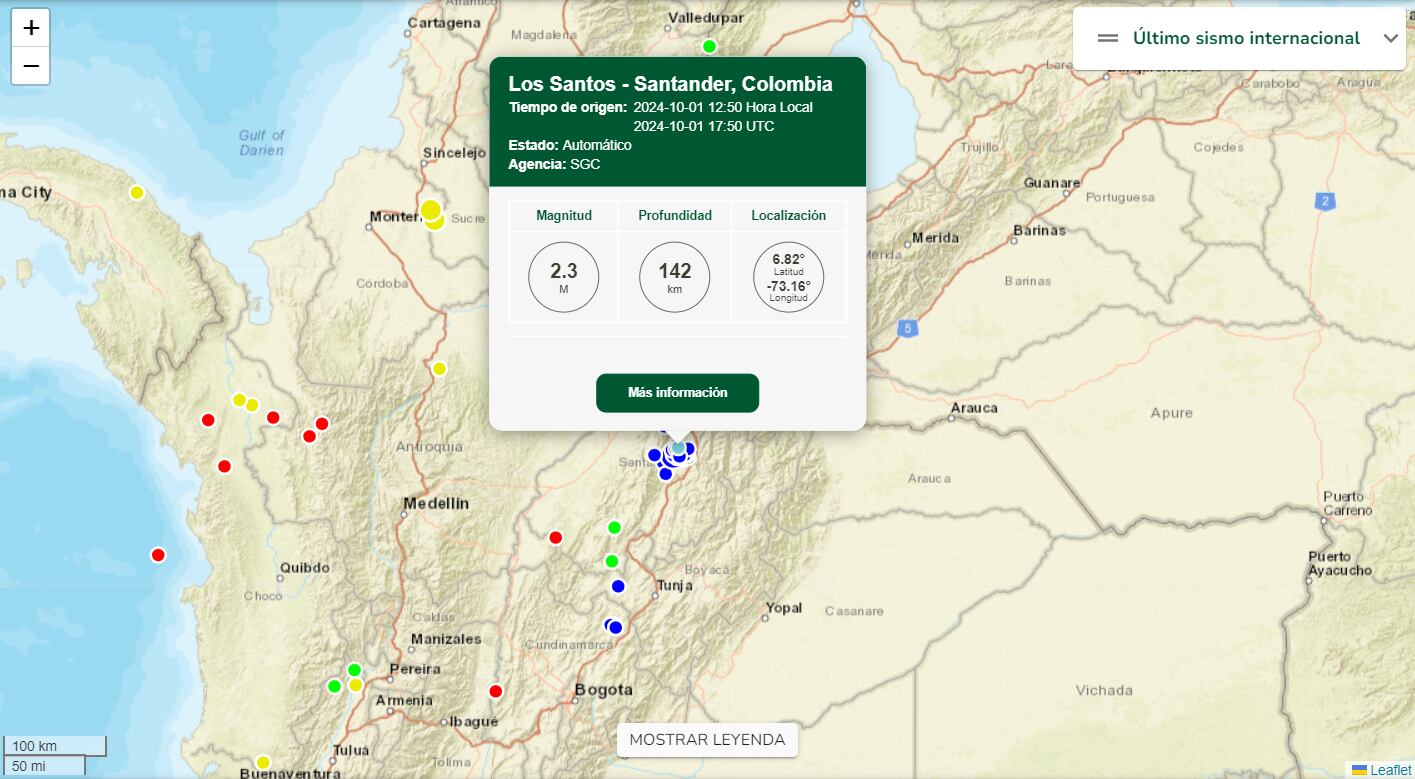Click the 2.3 magnitude circle
Image resolution: width=1415 pixels, height=779 pixels.
tap(563, 277)
